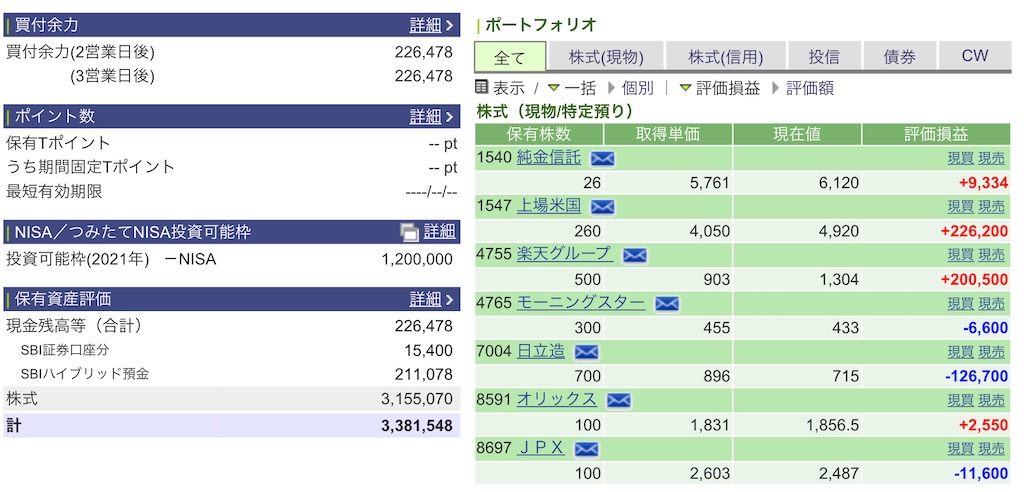The height and width of the screenshot is (492, 1024).
Task: Click mail icon next to ＪＰＸ
Action: [x=586, y=450]
